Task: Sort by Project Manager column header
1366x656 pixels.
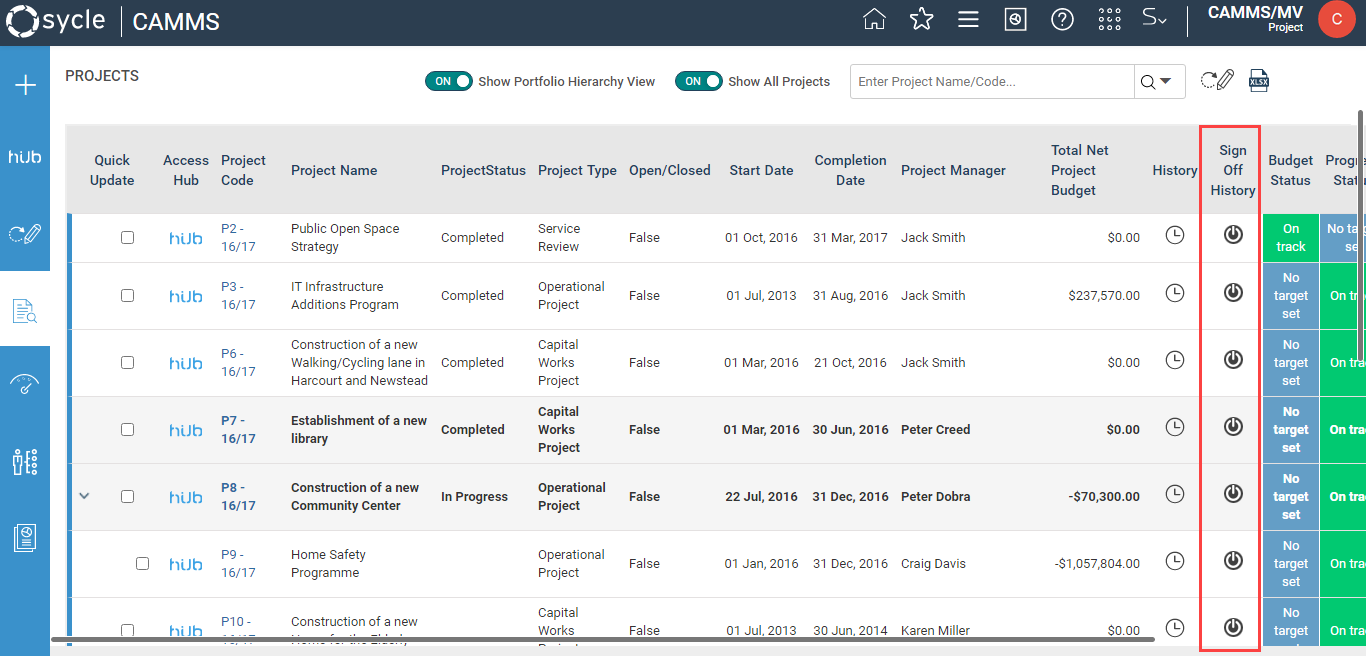Action: (953, 170)
